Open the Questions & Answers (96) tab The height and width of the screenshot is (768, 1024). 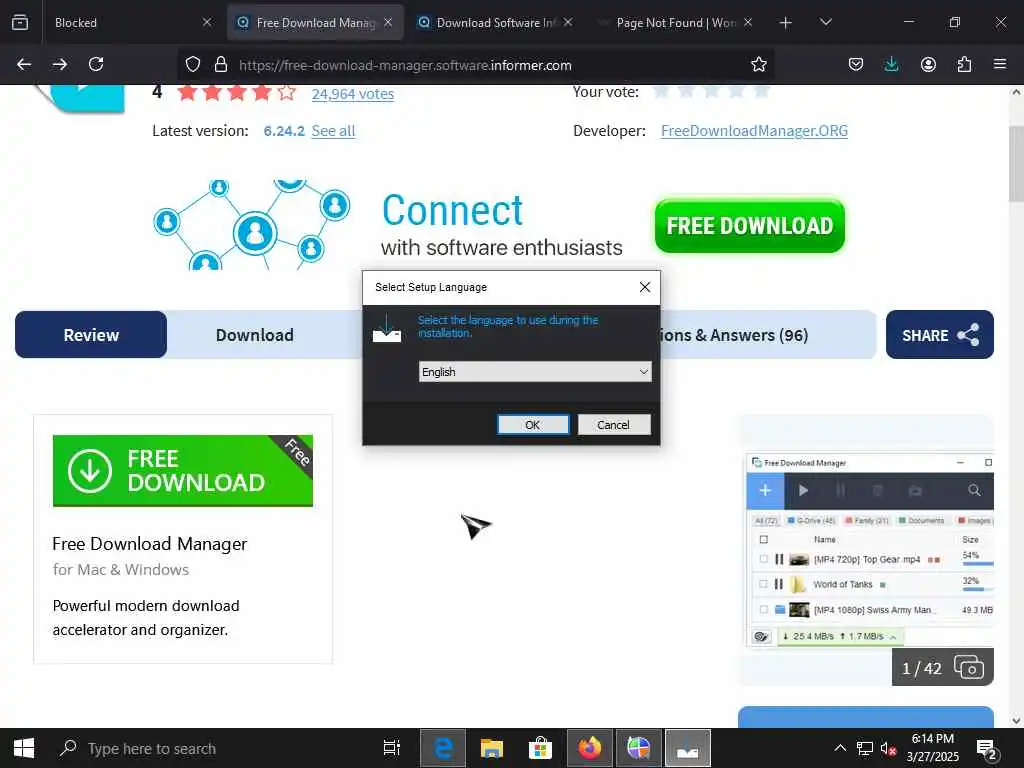[x=735, y=335]
